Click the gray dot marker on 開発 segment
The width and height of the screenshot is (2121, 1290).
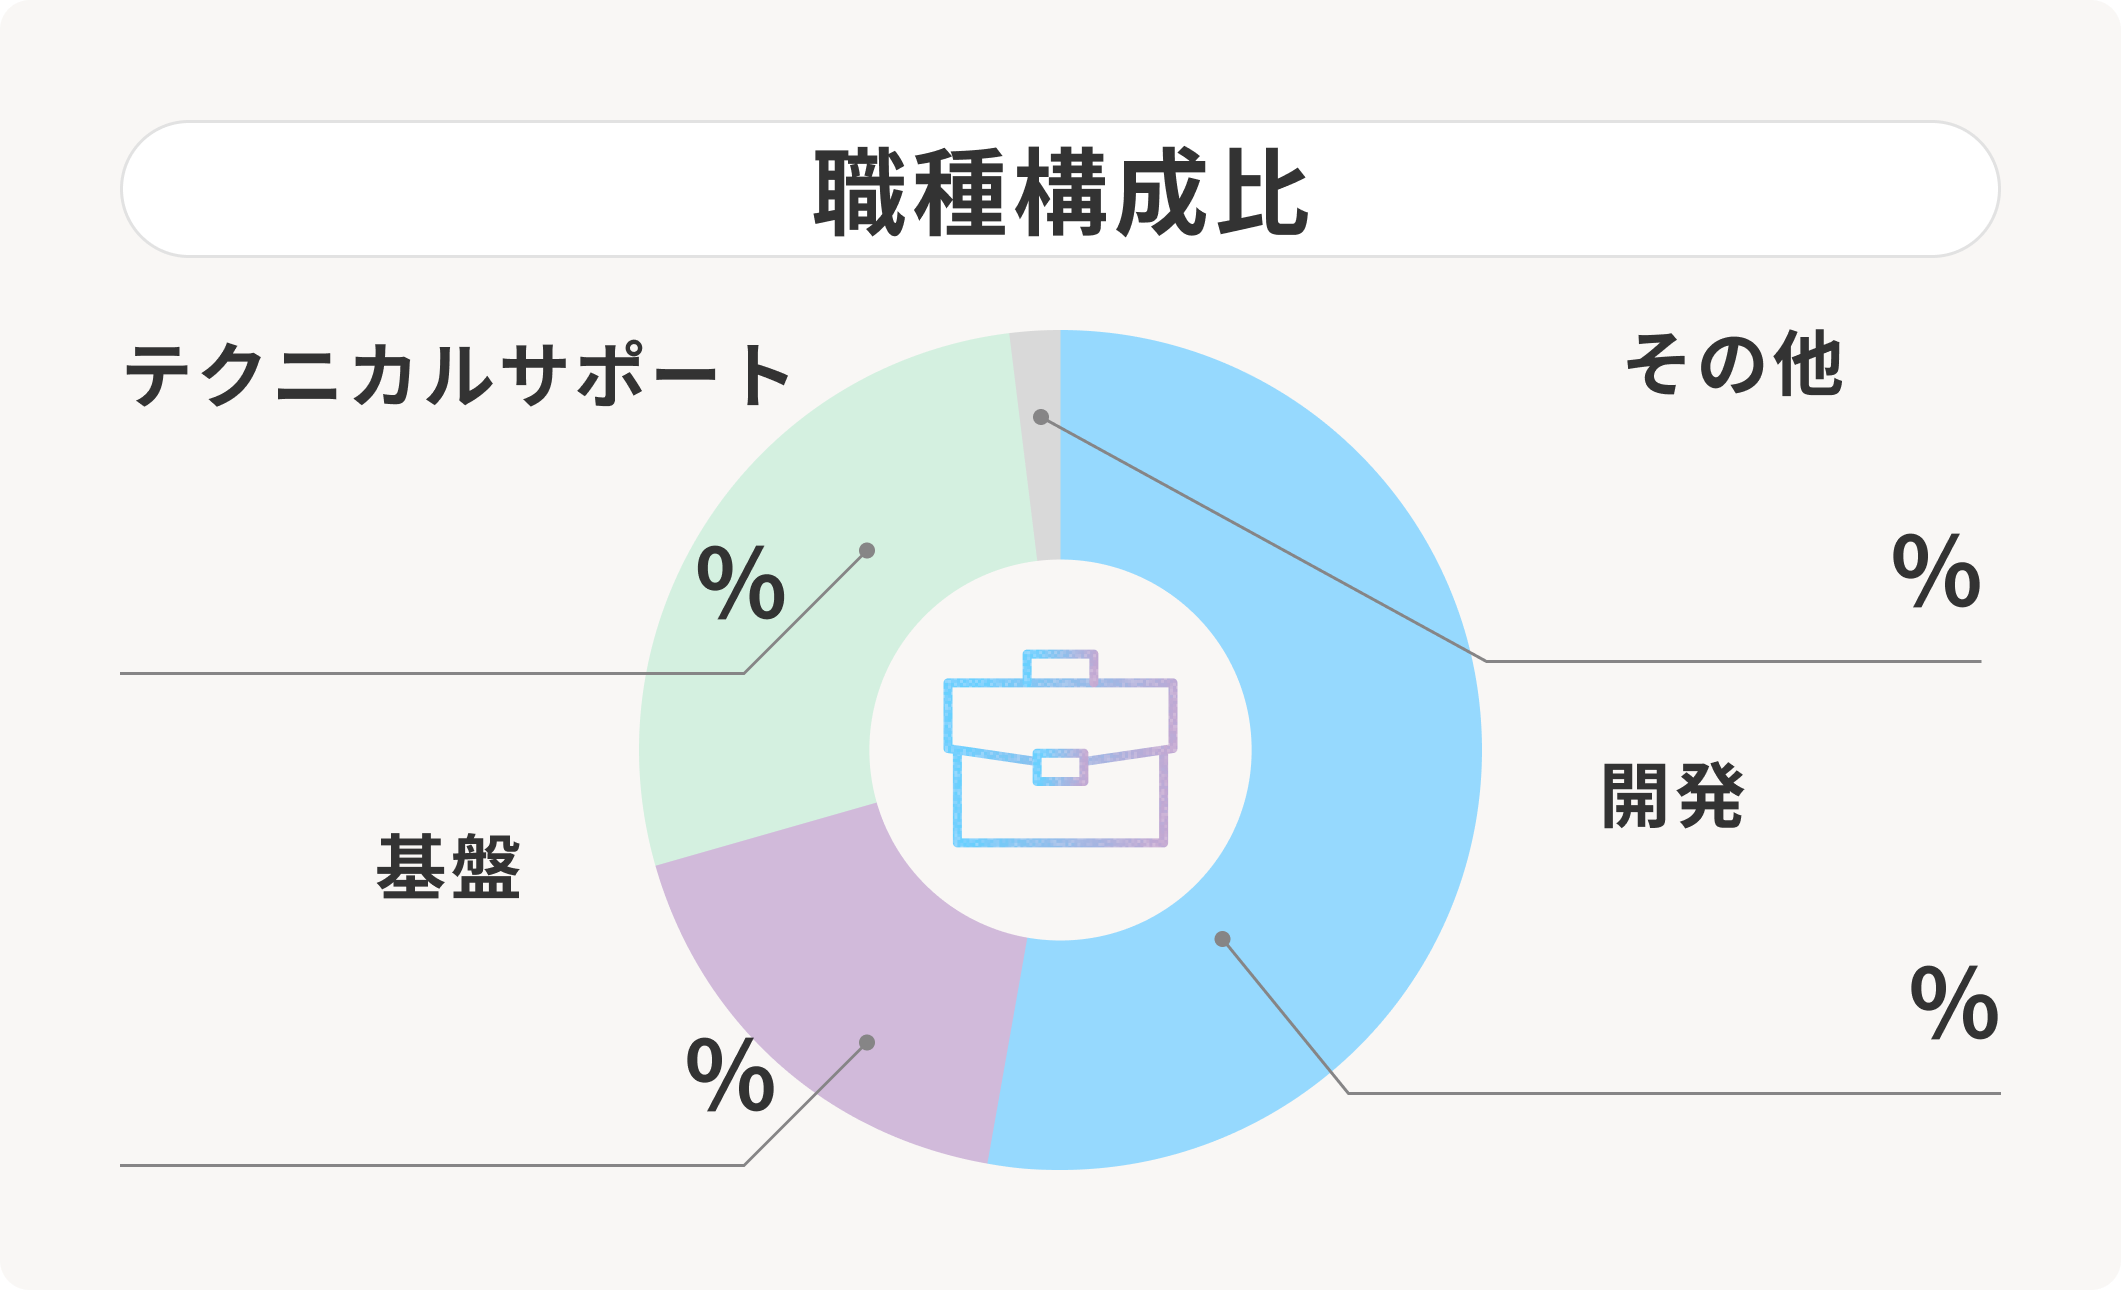[1222, 939]
